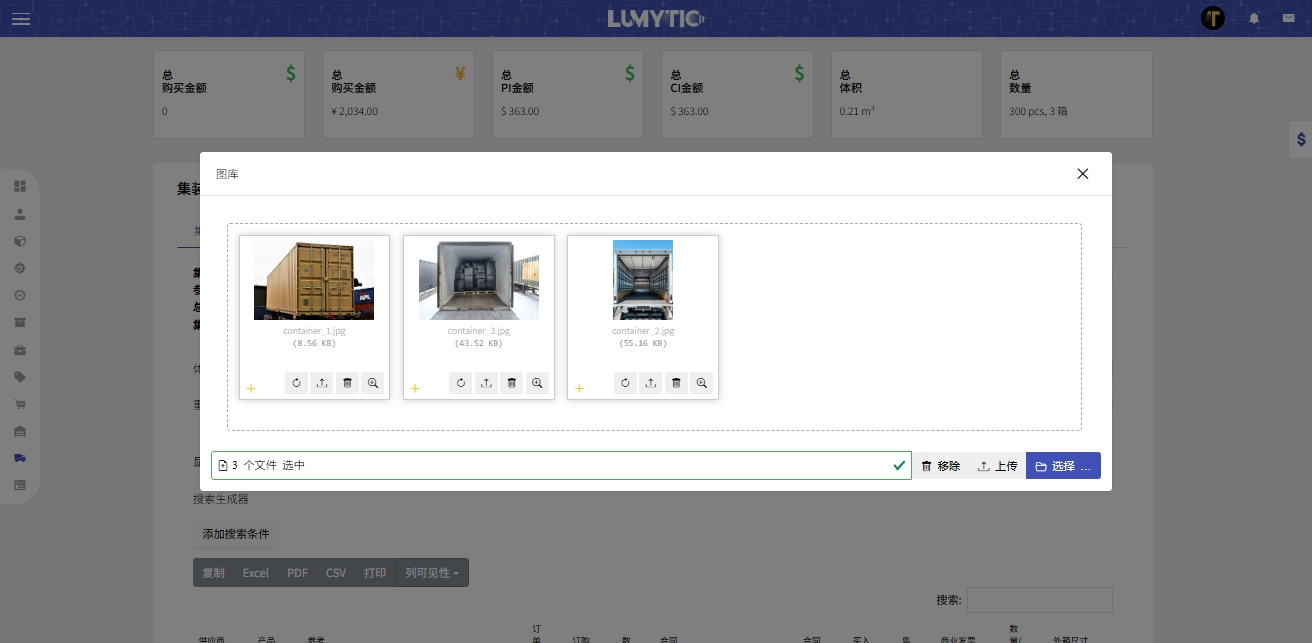Image resolution: width=1312 pixels, height=643 pixels.
Task: Open the dashboard icon in sidebar
Action: 20,186
